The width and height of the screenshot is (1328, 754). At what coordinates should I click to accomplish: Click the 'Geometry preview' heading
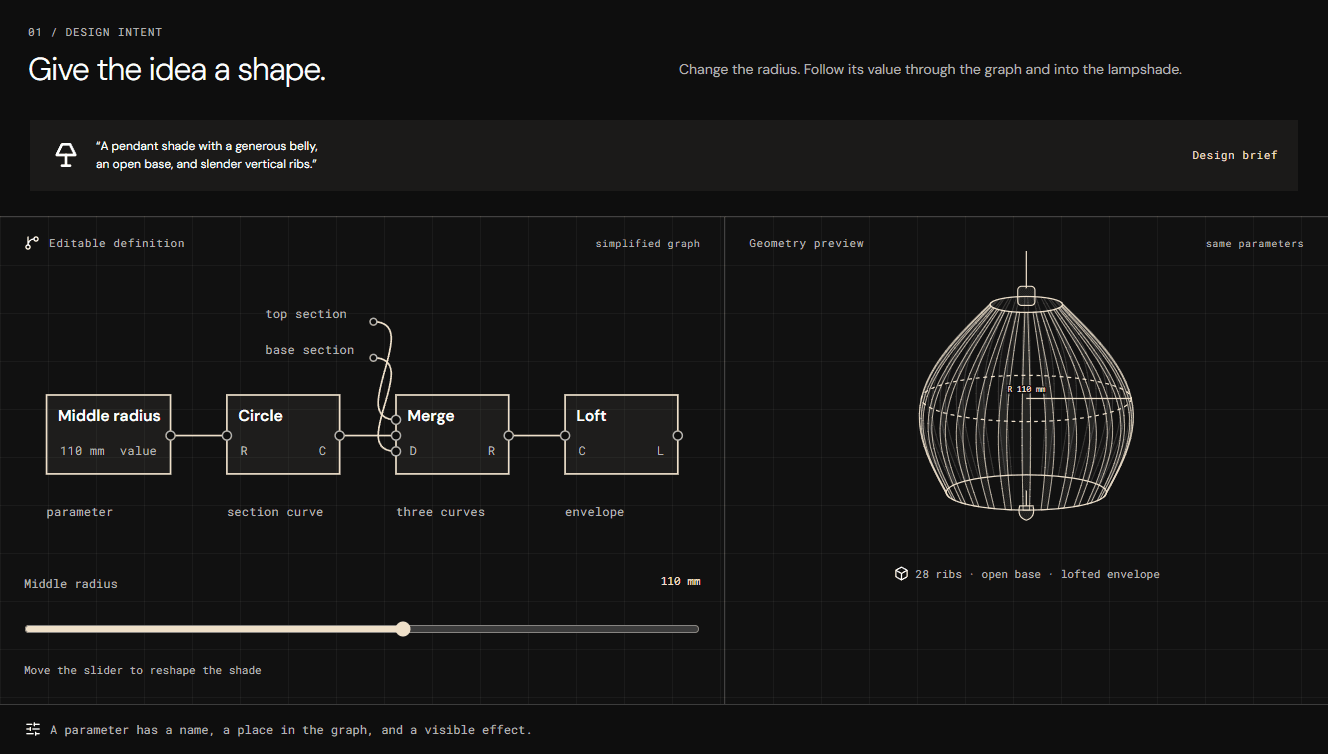806,243
